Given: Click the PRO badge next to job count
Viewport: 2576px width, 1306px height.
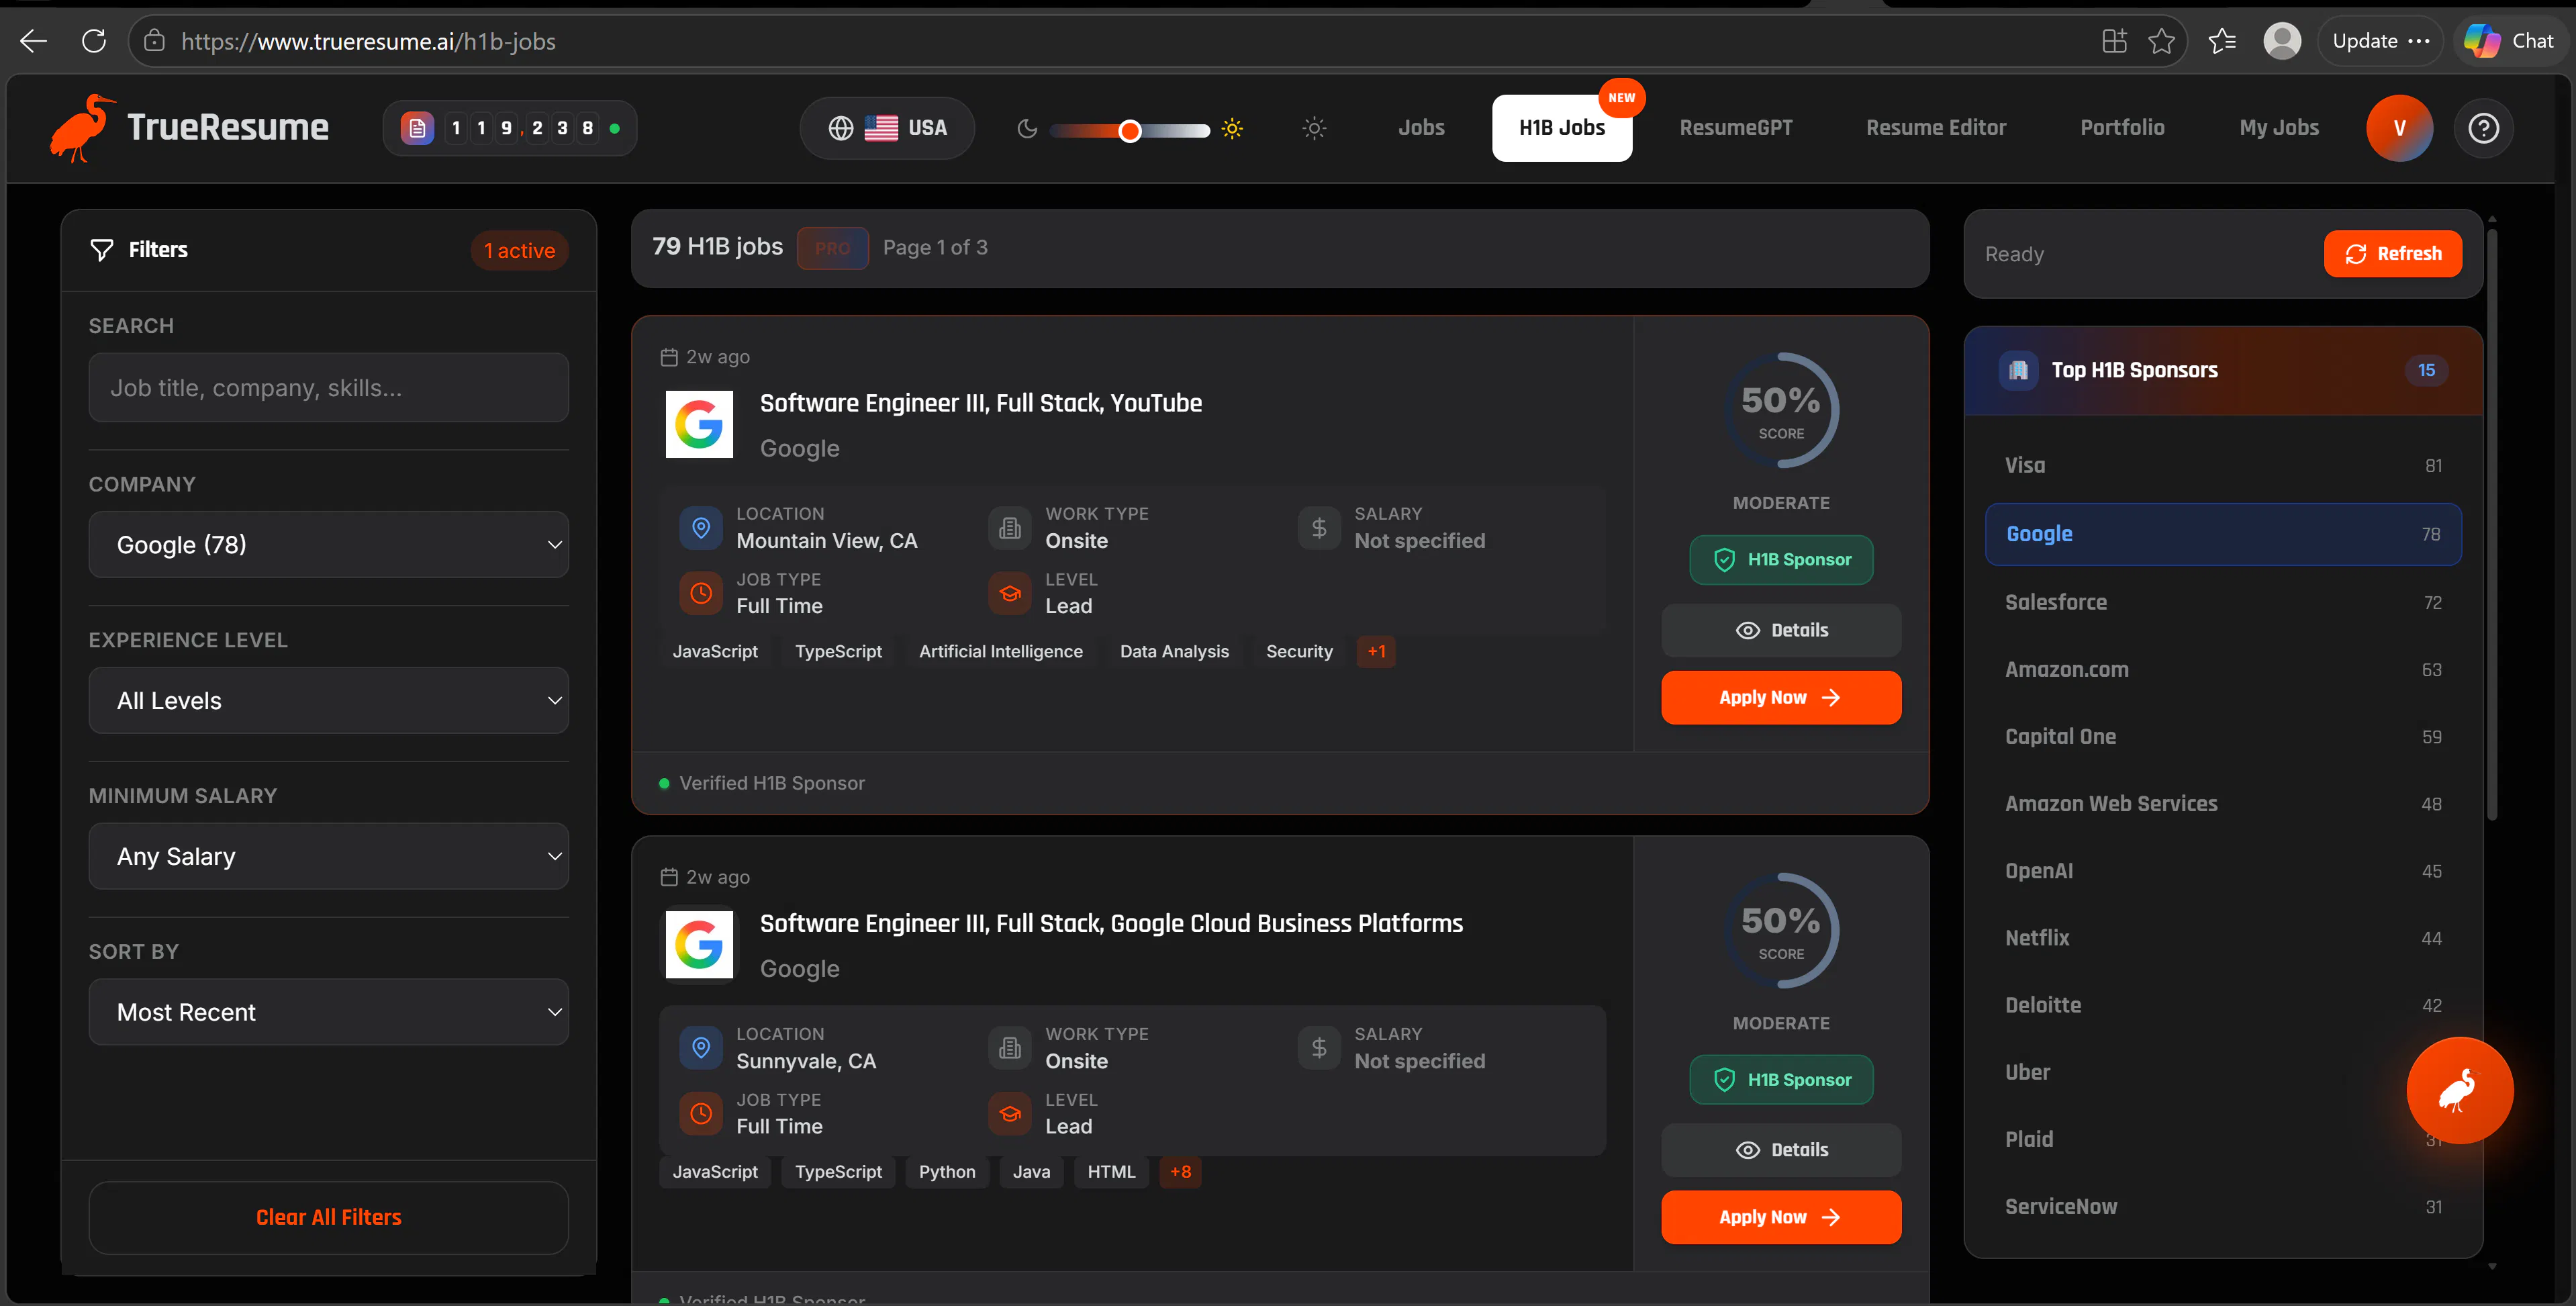Looking at the screenshot, I should pos(832,248).
